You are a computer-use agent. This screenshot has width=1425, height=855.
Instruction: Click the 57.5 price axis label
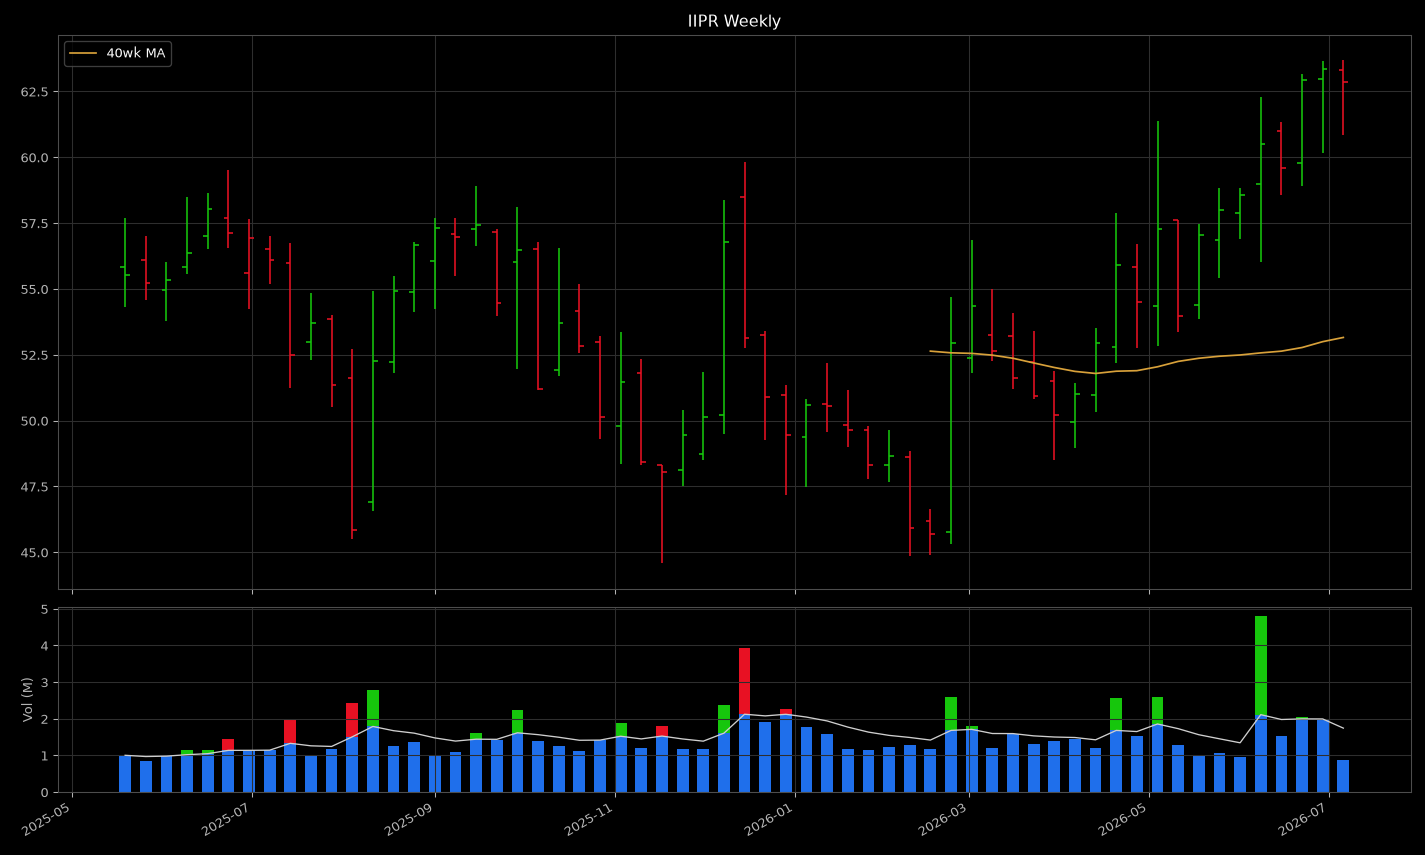pyautogui.click(x=34, y=224)
